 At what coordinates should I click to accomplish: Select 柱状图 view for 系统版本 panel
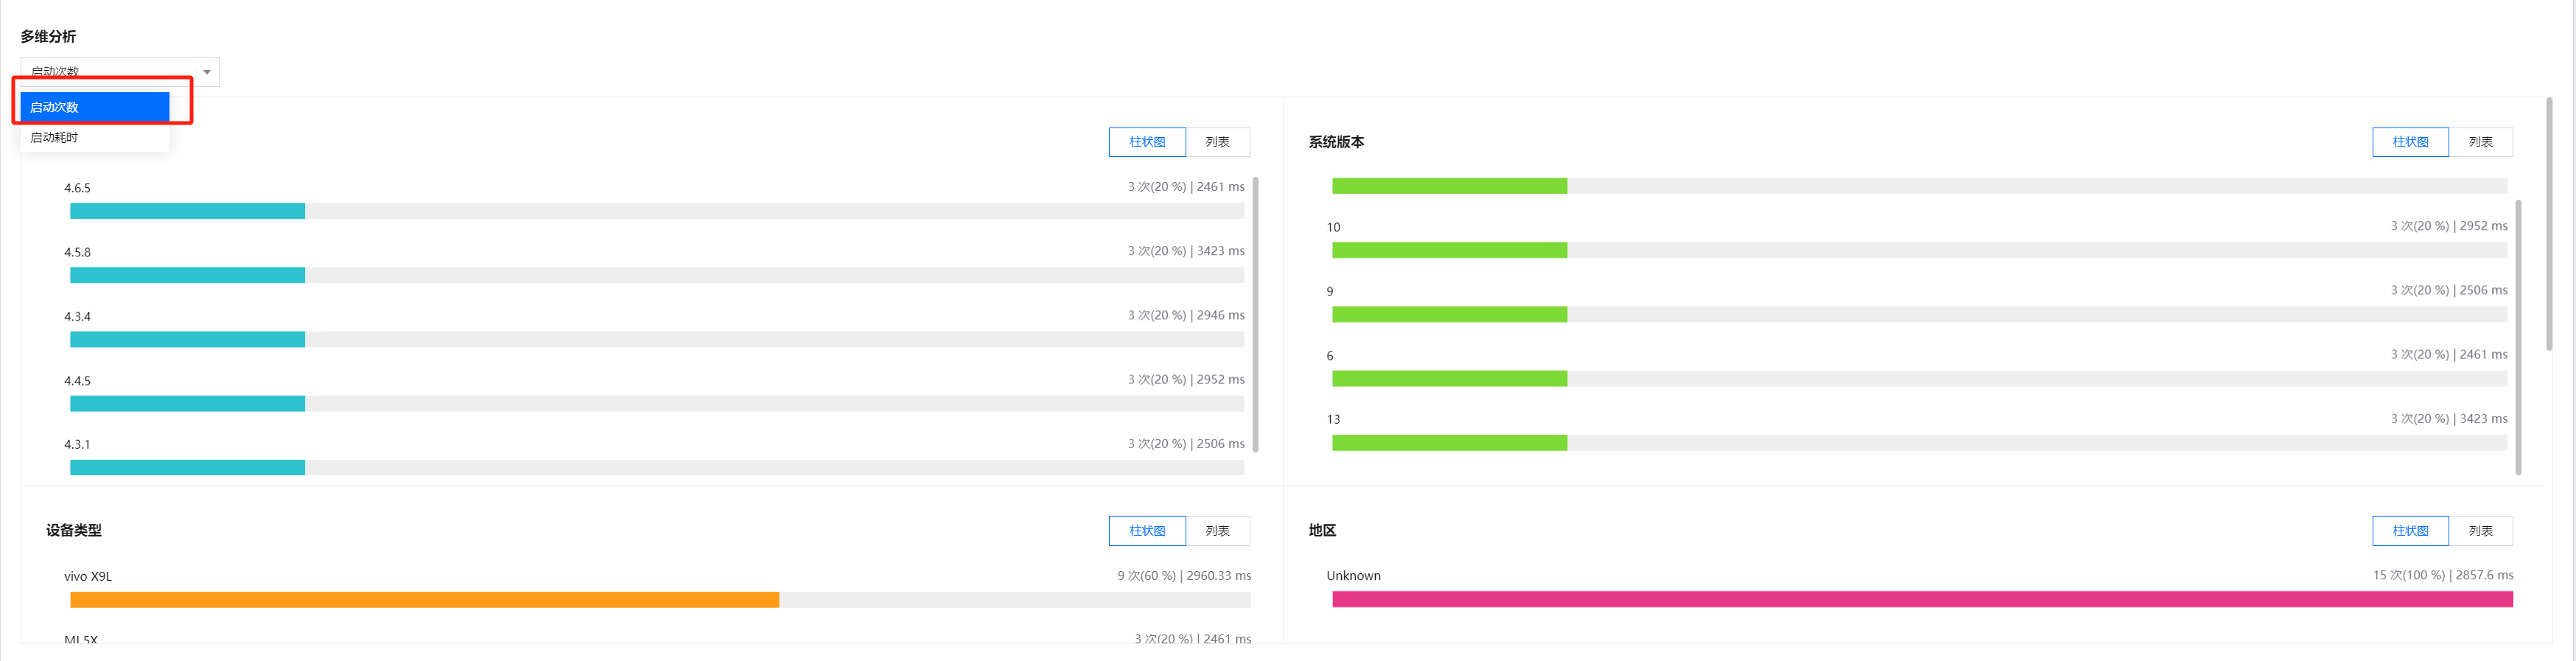click(2410, 142)
